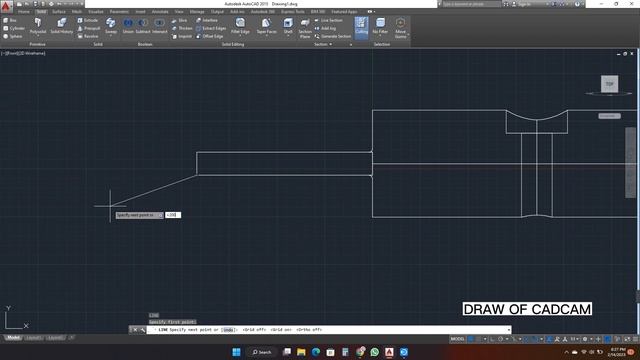640x360 pixels.
Task: Select the Add Jog tool
Action: (x=325, y=28)
